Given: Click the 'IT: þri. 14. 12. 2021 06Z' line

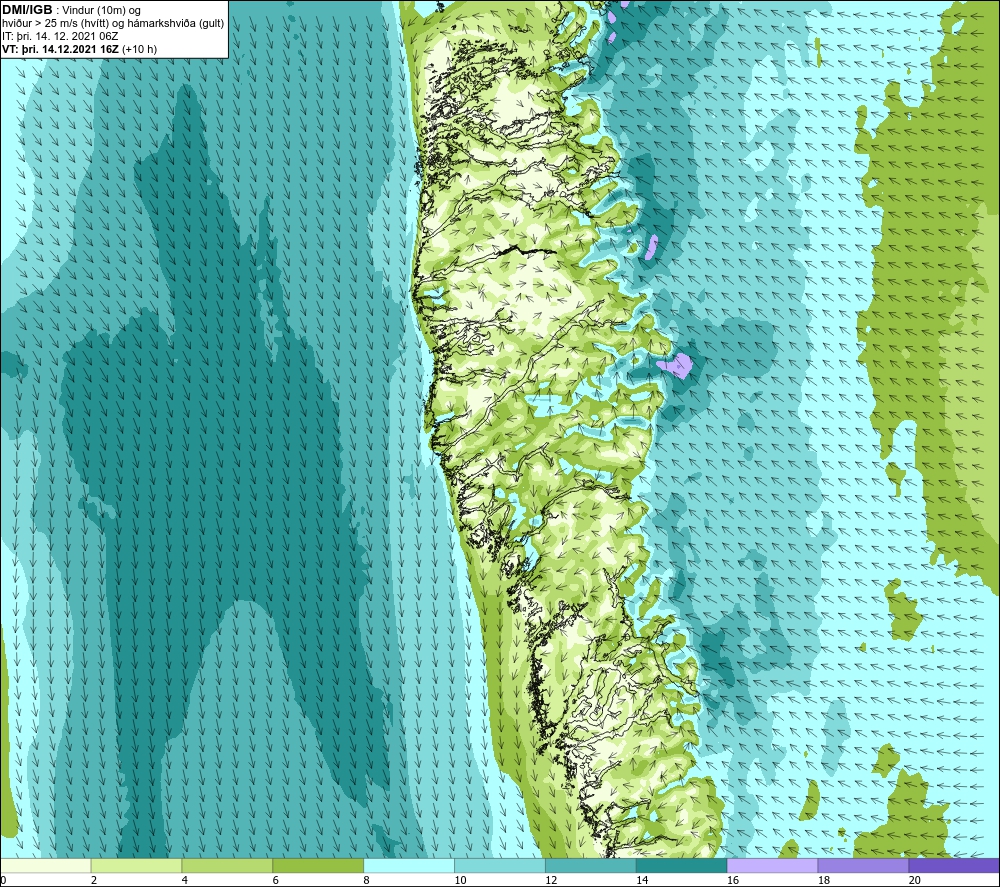Looking at the screenshot, I should tap(60, 36).
